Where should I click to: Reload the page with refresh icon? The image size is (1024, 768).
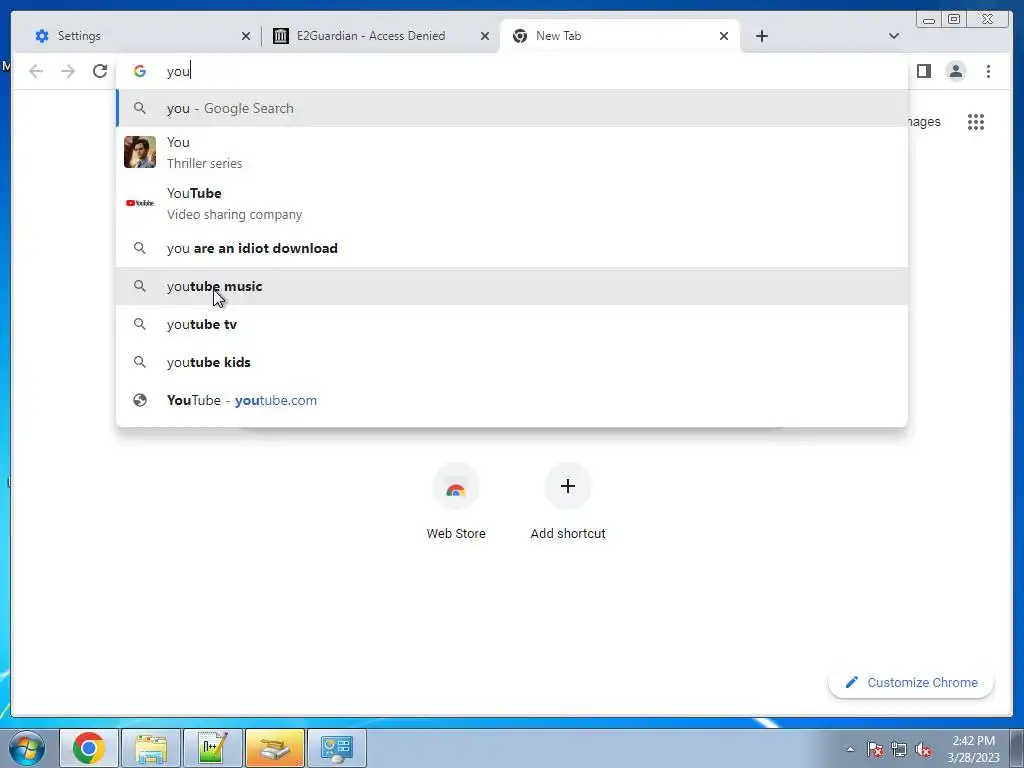click(100, 71)
